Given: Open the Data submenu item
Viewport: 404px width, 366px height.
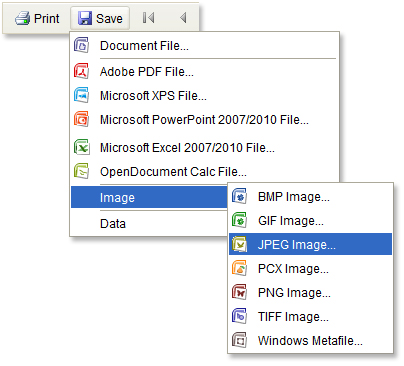Looking at the screenshot, I should click(149, 223).
